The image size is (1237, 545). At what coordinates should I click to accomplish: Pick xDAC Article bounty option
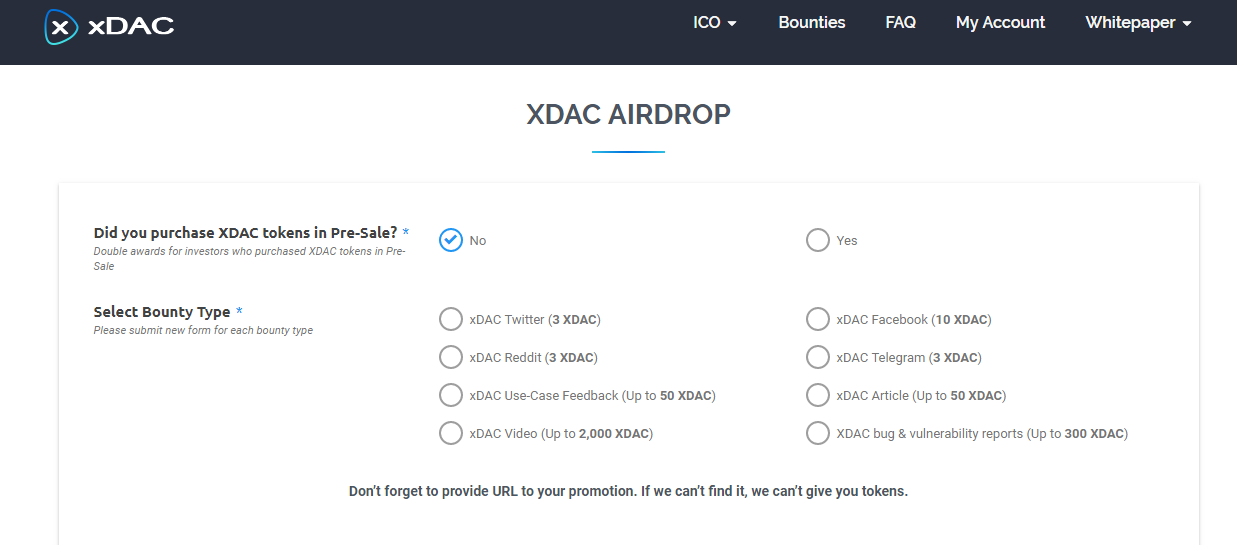pyautogui.click(x=818, y=395)
